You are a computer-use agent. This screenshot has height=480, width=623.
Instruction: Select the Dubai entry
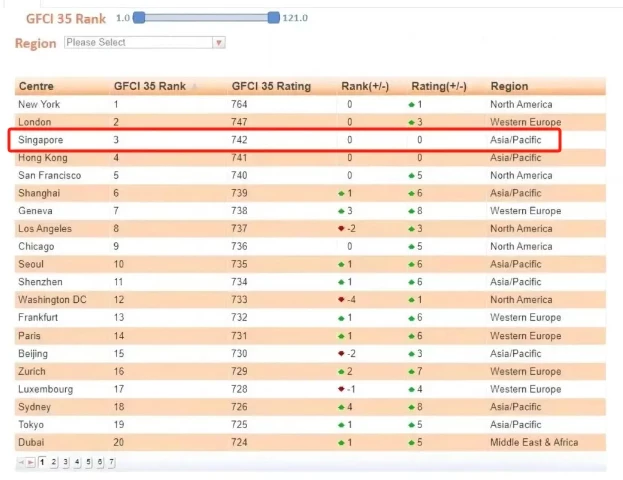tap(31, 442)
